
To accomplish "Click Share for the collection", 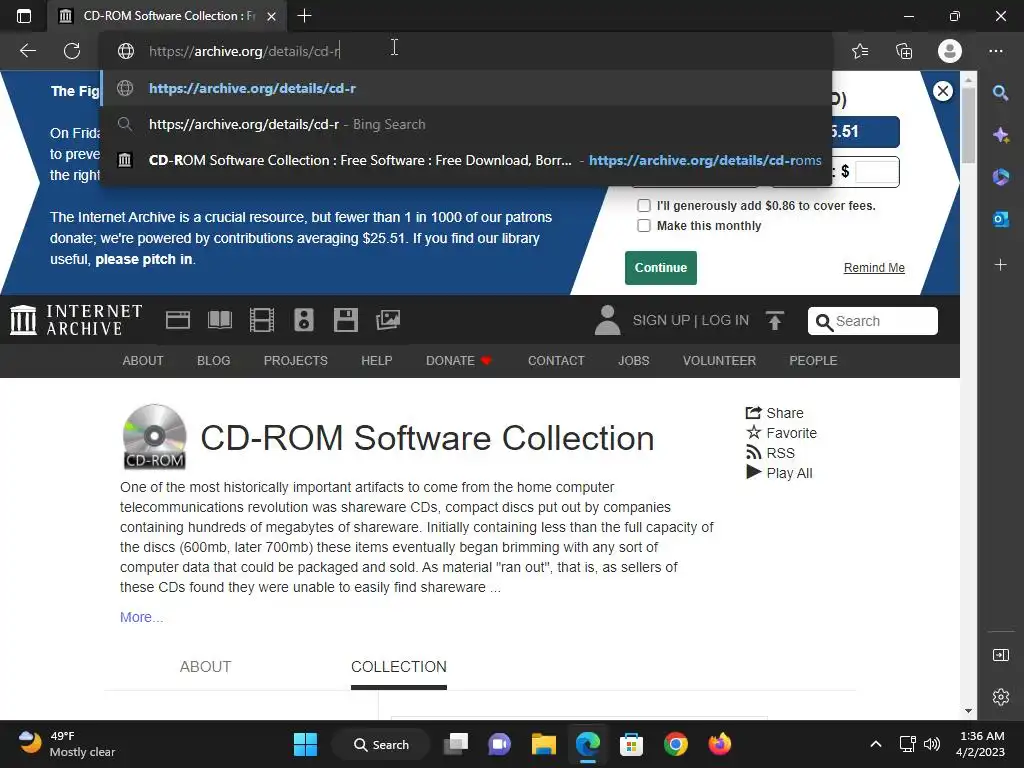I will point(775,413).
